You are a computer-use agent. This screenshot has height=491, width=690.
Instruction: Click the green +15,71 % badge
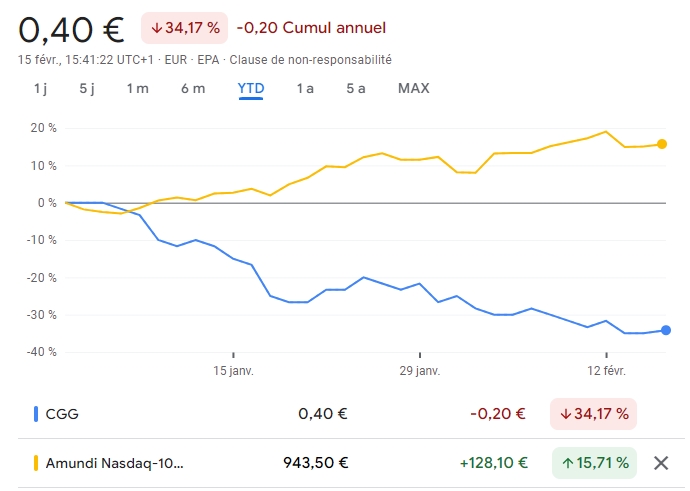coord(594,463)
